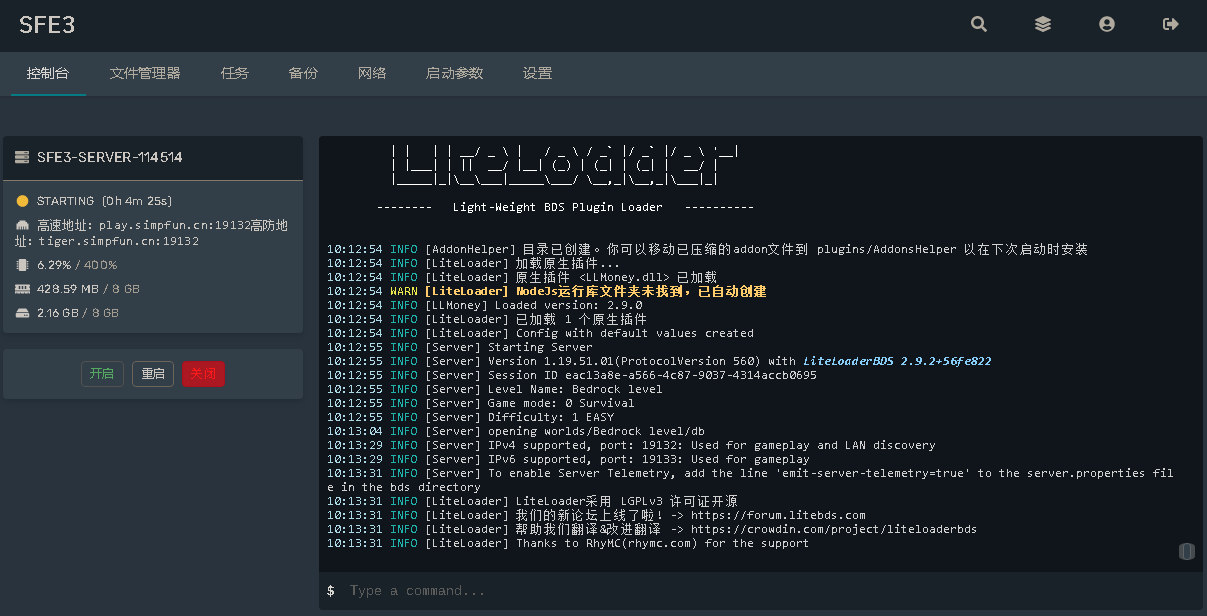This screenshot has width=1207, height=616.
Task: Click the LGPLv3 许可证开源 log line
Action: [532, 501]
